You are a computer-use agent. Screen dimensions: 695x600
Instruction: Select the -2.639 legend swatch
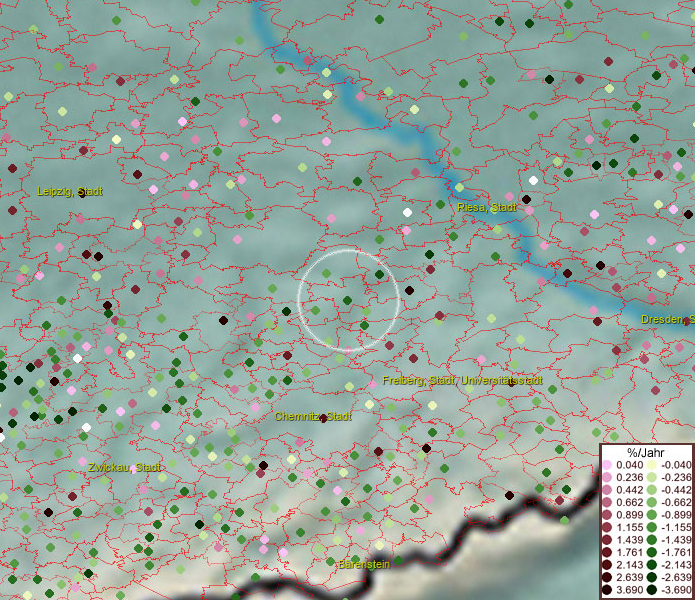[x=652, y=577]
